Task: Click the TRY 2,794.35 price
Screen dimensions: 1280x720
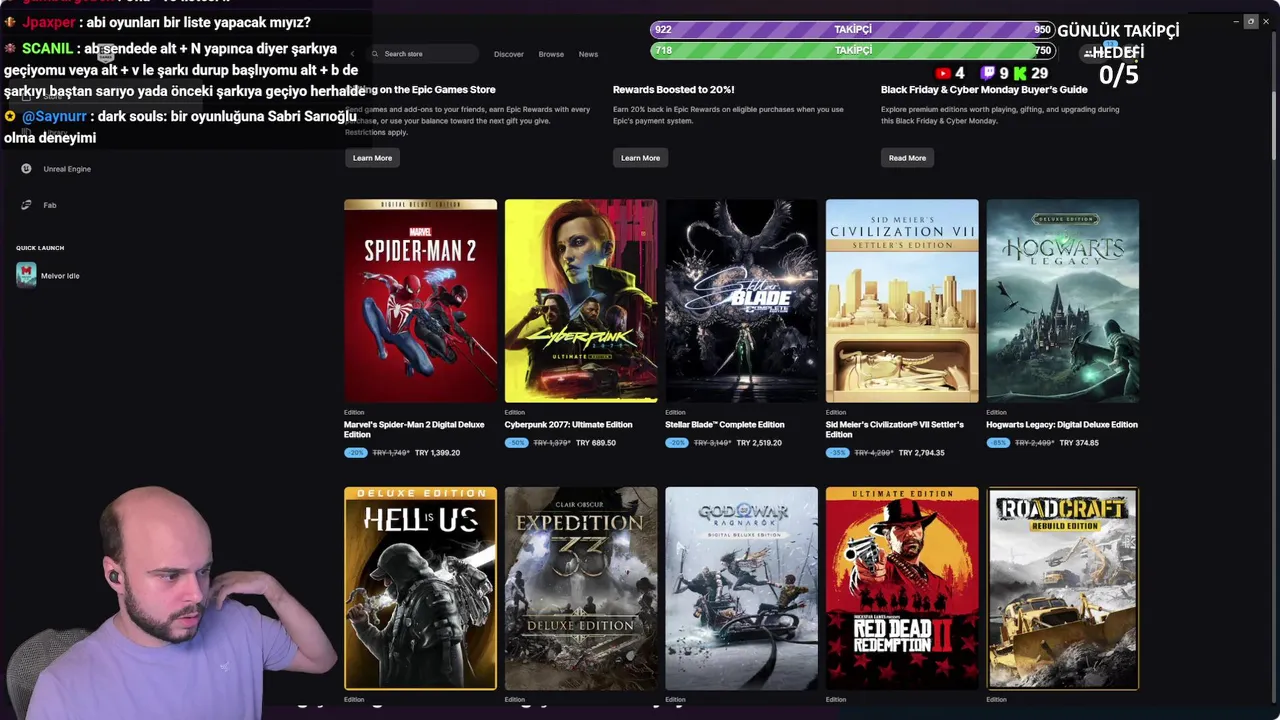Action: pyautogui.click(x=921, y=453)
